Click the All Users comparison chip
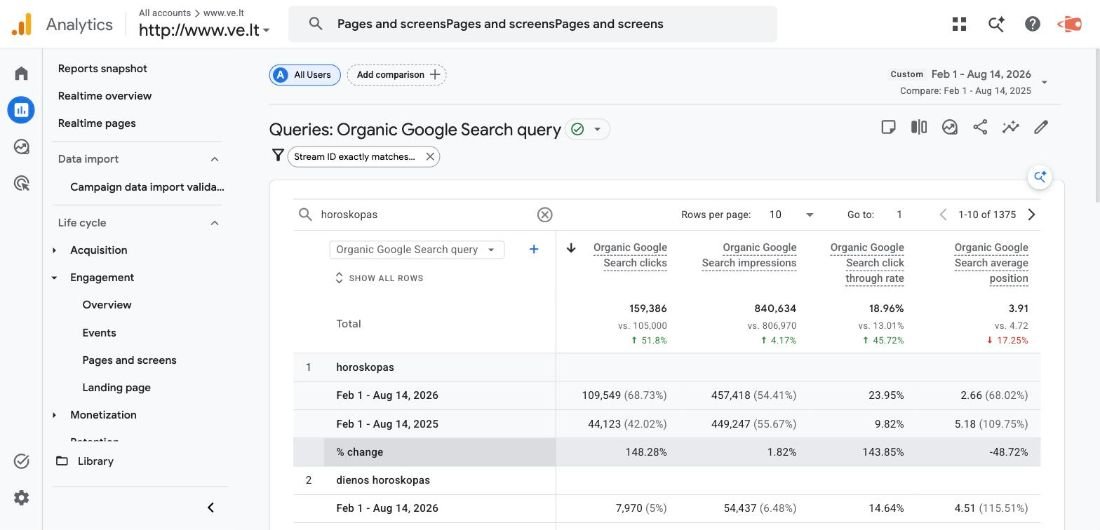This screenshot has width=1100, height=530. coord(305,75)
